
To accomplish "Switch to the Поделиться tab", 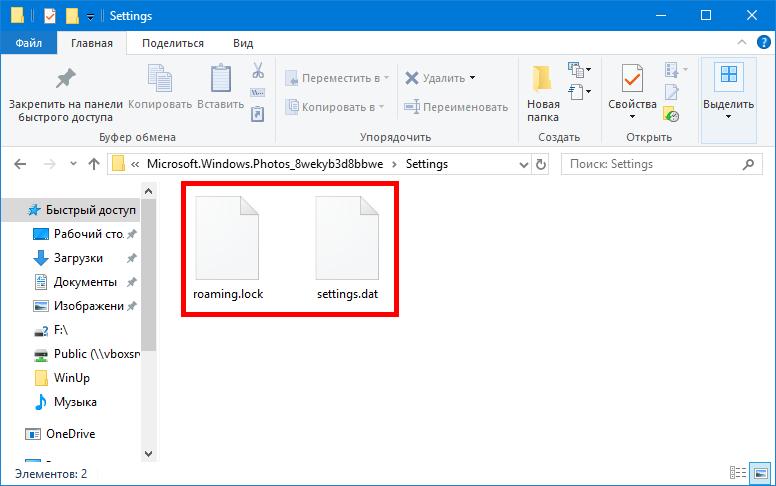I will [173, 44].
